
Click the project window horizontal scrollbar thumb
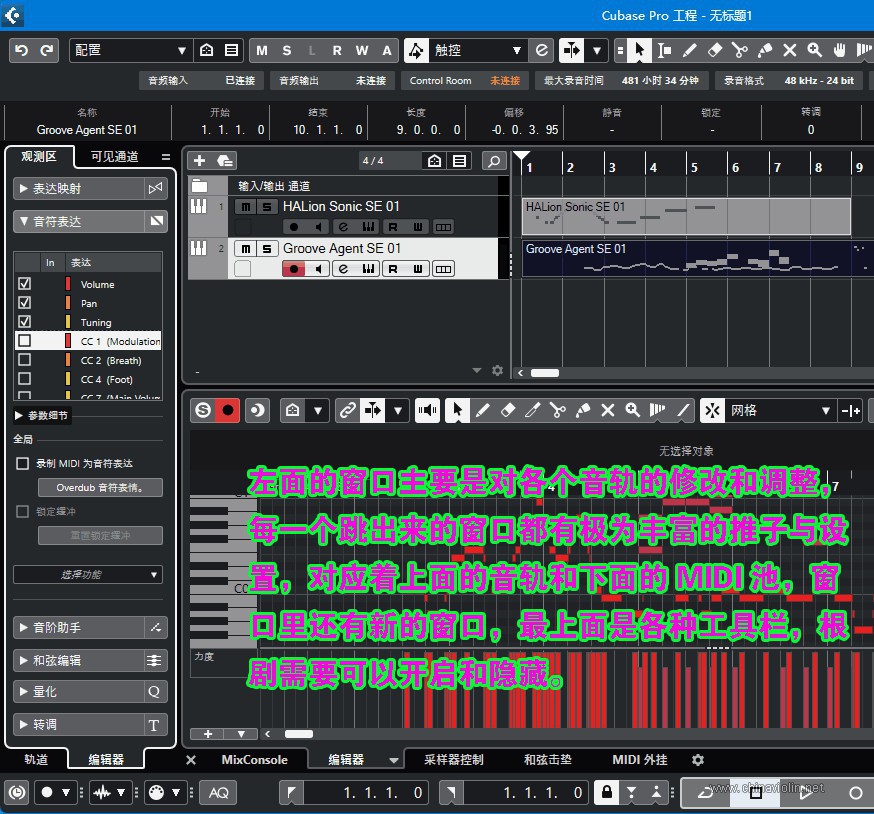click(x=545, y=373)
